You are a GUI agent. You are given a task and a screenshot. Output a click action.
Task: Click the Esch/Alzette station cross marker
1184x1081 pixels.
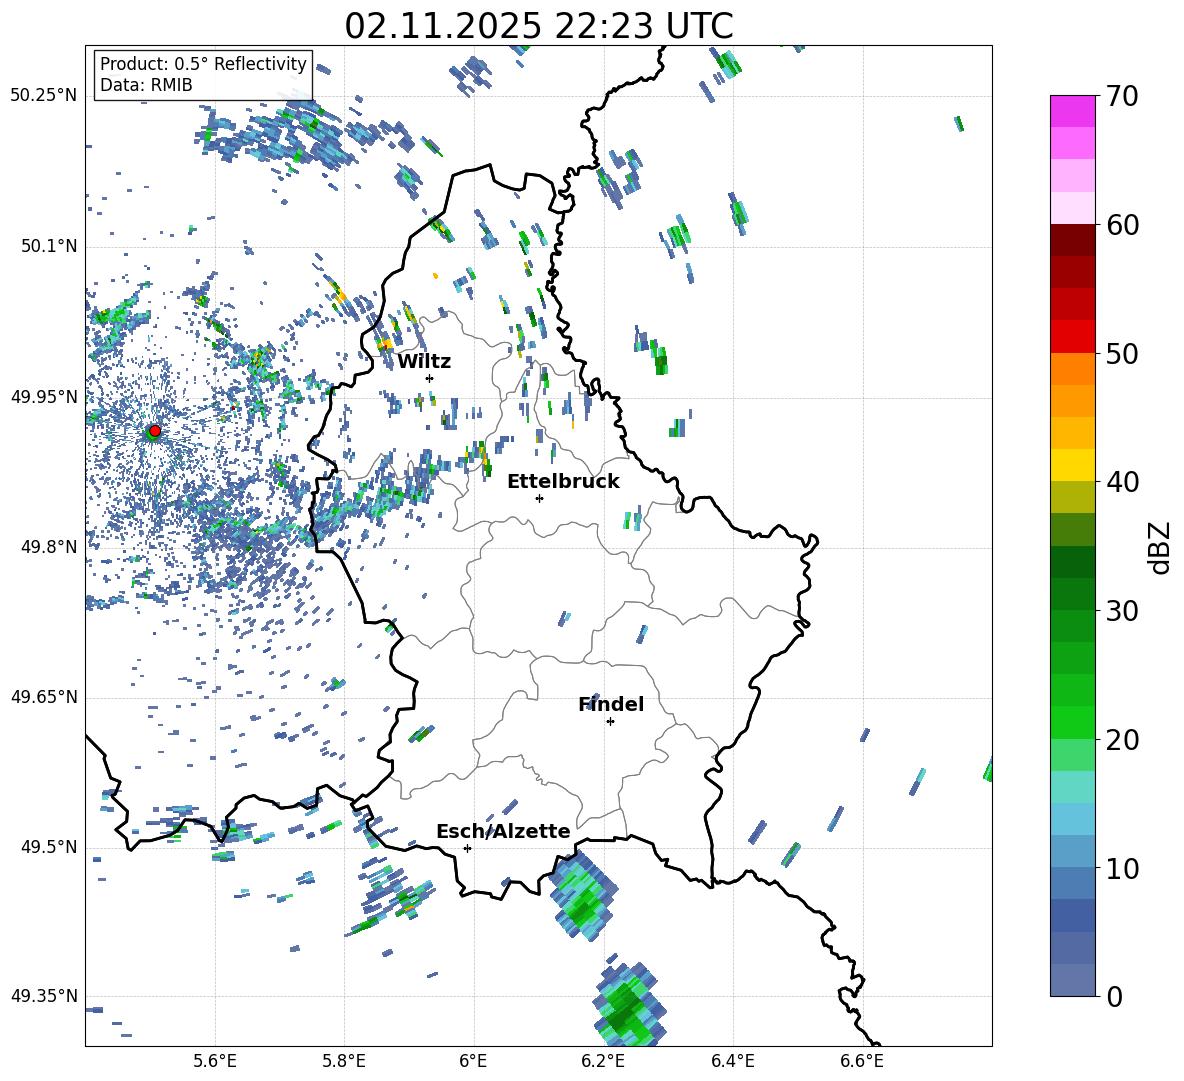[467, 848]
